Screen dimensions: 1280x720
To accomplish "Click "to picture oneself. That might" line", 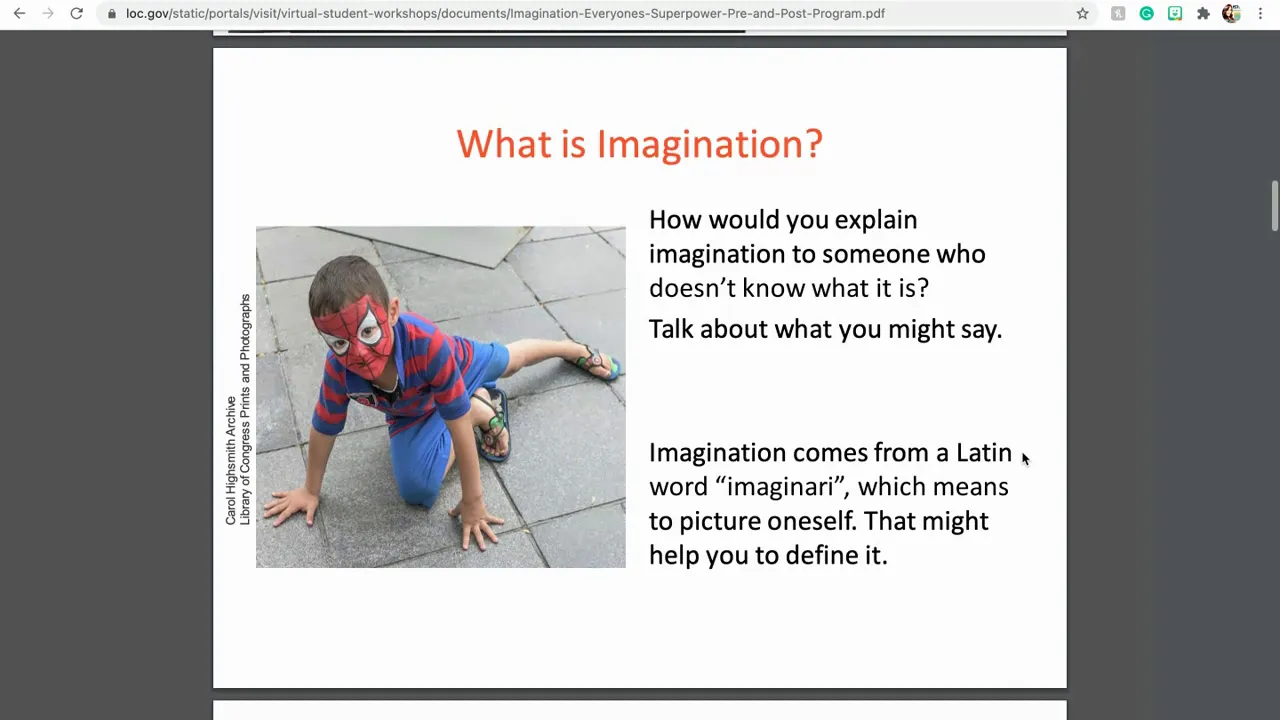I will tap(819, 521).
